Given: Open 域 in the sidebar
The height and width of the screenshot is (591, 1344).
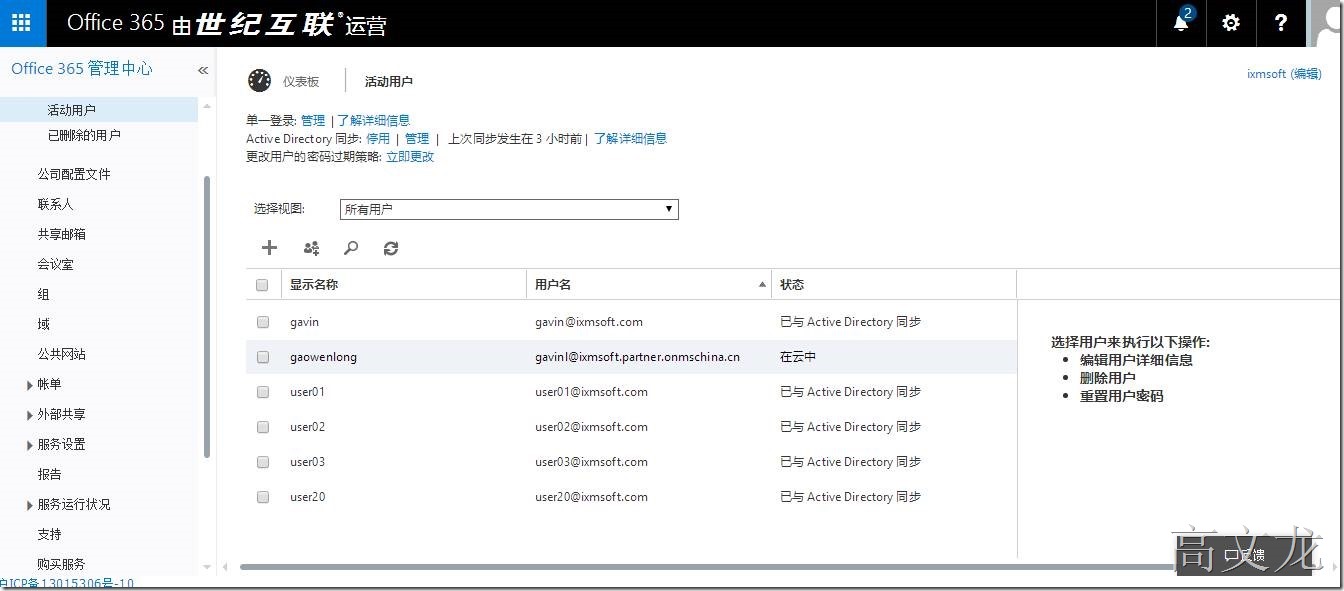Looking at the screenshot, I should click(x=44, y=324).
